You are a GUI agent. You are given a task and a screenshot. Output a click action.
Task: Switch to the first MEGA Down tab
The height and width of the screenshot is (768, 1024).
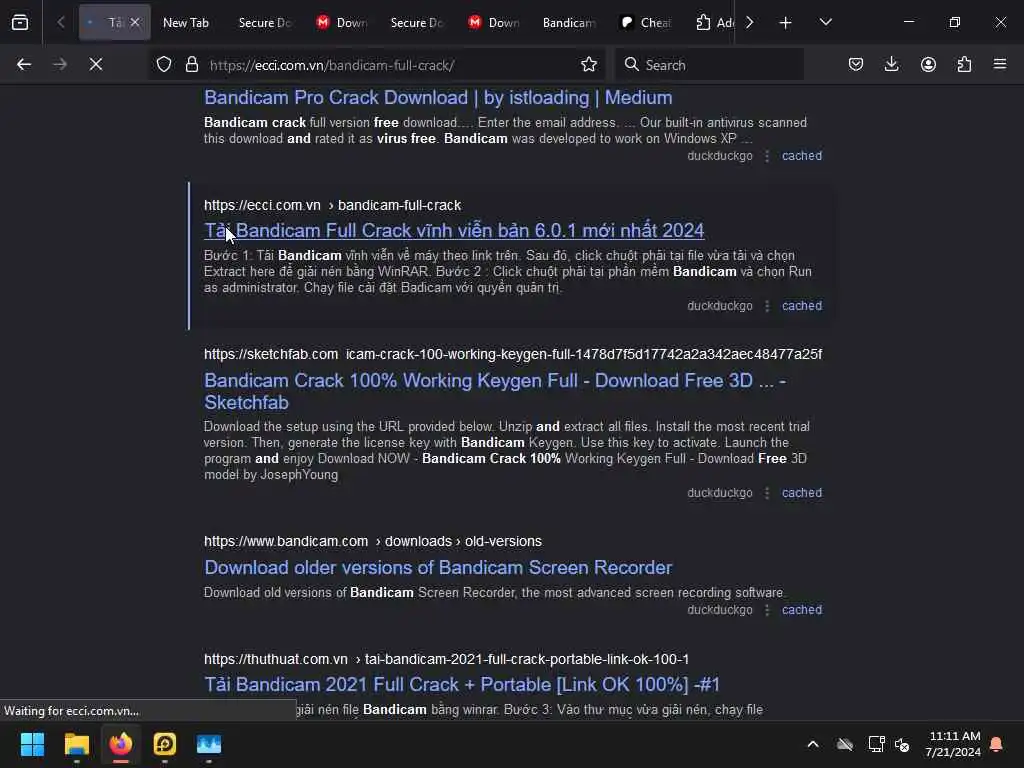click(x=341, y=23)
